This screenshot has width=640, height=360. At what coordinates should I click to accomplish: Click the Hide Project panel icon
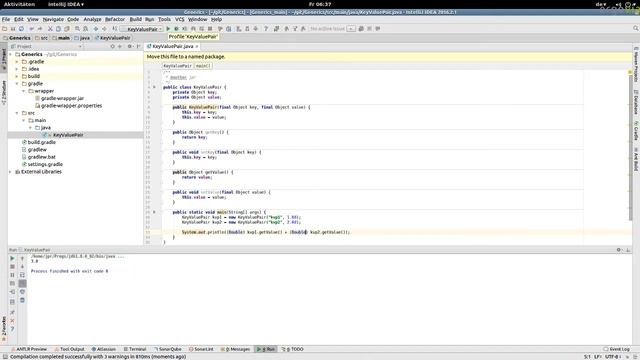tap(139, 47)
